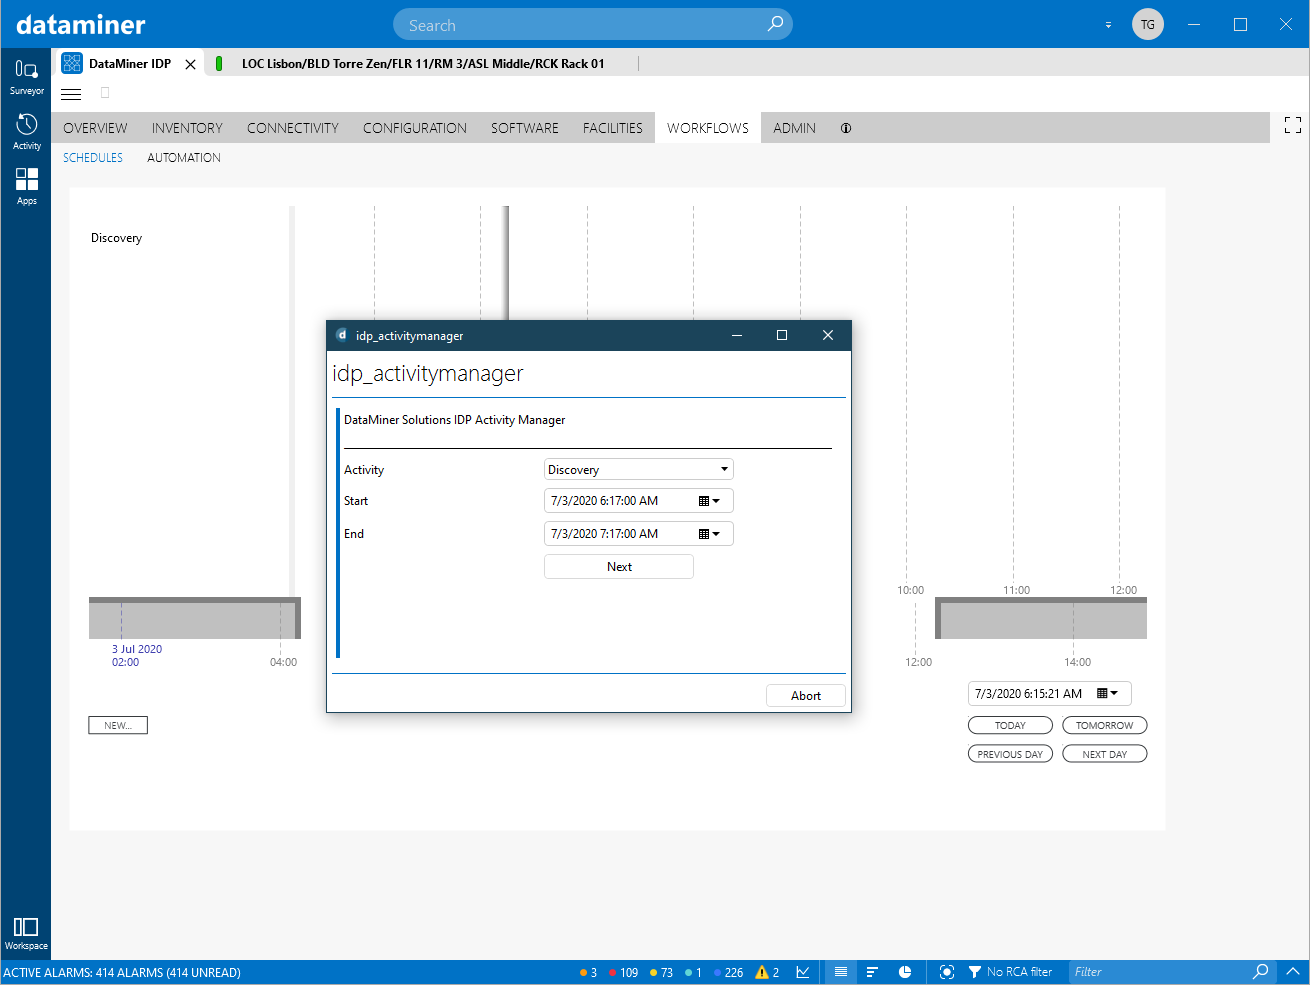
Task: Select the WORKFLOWS tab
Action: click(708, 128)
